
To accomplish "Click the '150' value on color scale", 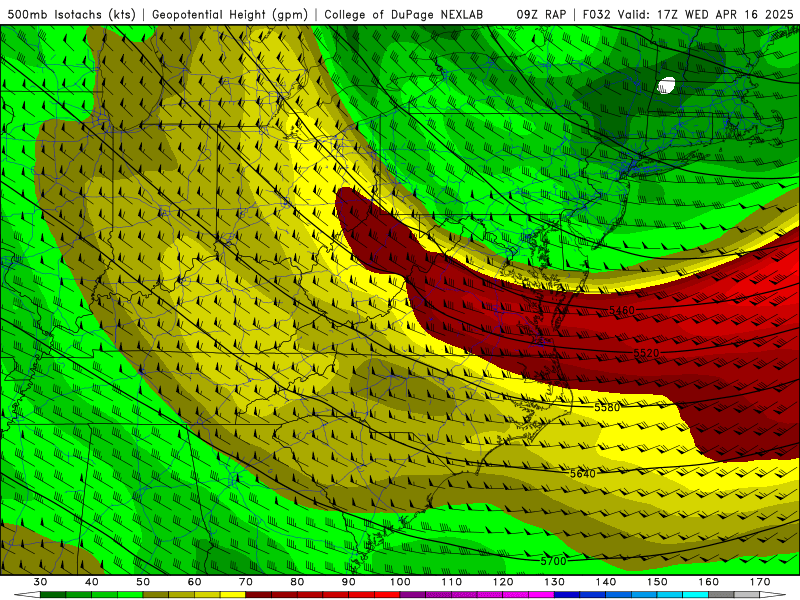I will (657, 582).
